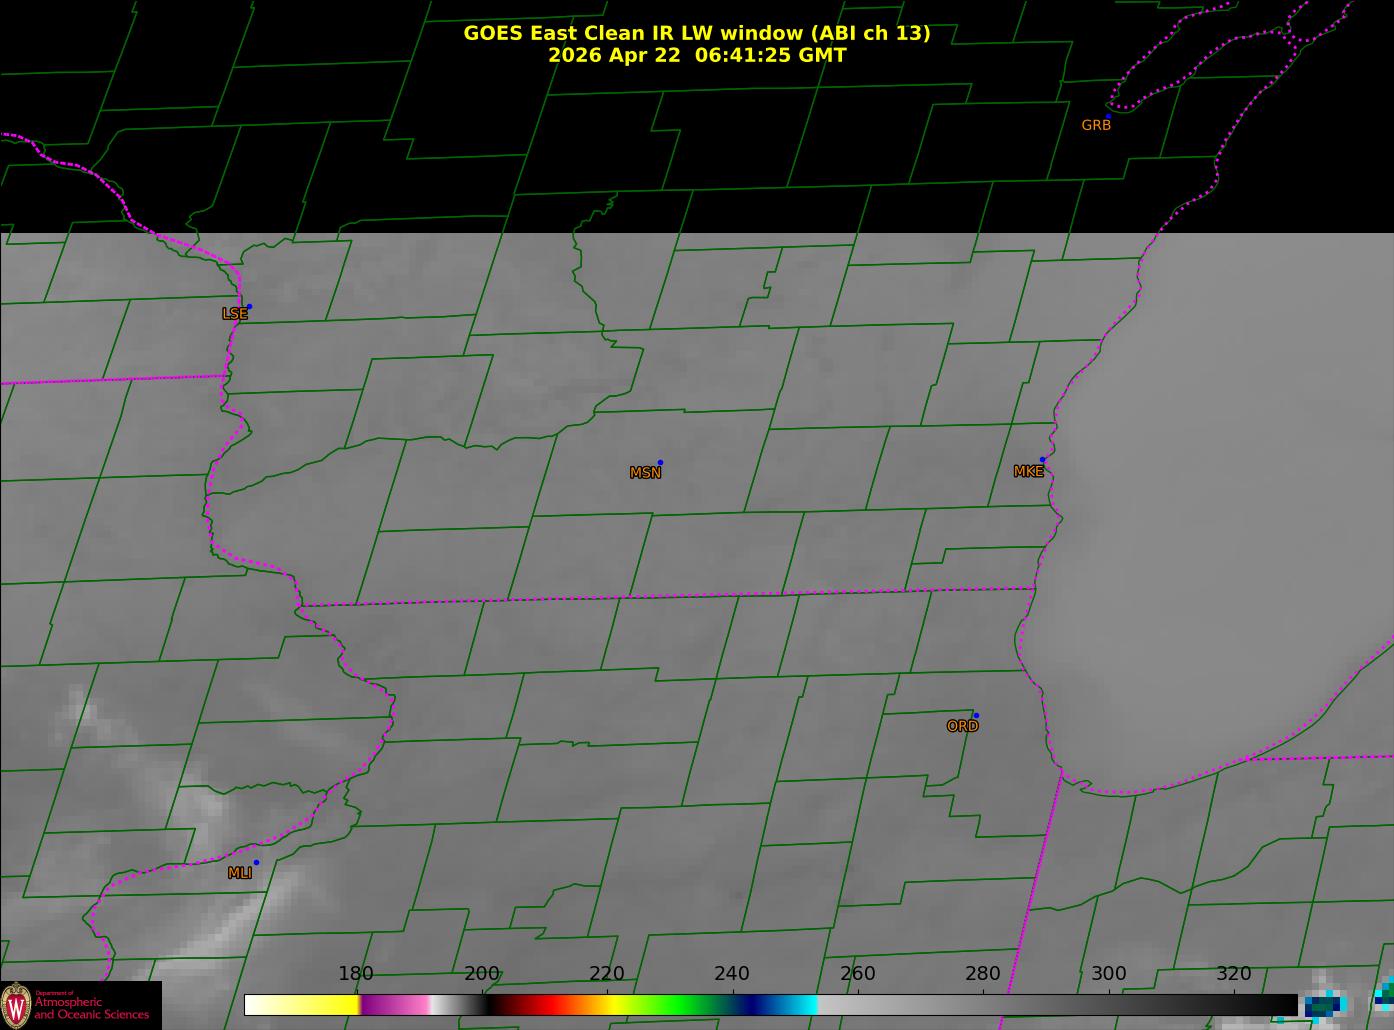1394x1030 pixels.
Task: Click the Atmospheric and Oceanic Sciences text
Action: tap(91, 1007)
